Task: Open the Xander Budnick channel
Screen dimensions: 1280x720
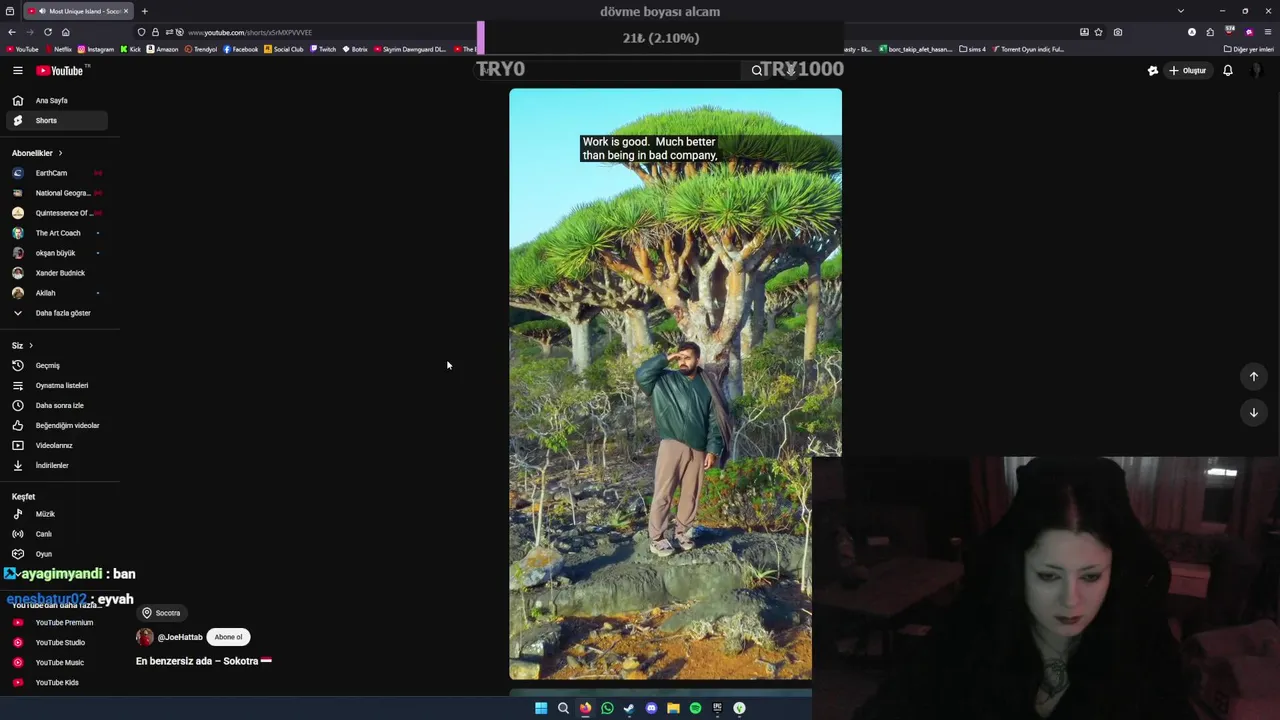Action: click(x=56, y=273)
